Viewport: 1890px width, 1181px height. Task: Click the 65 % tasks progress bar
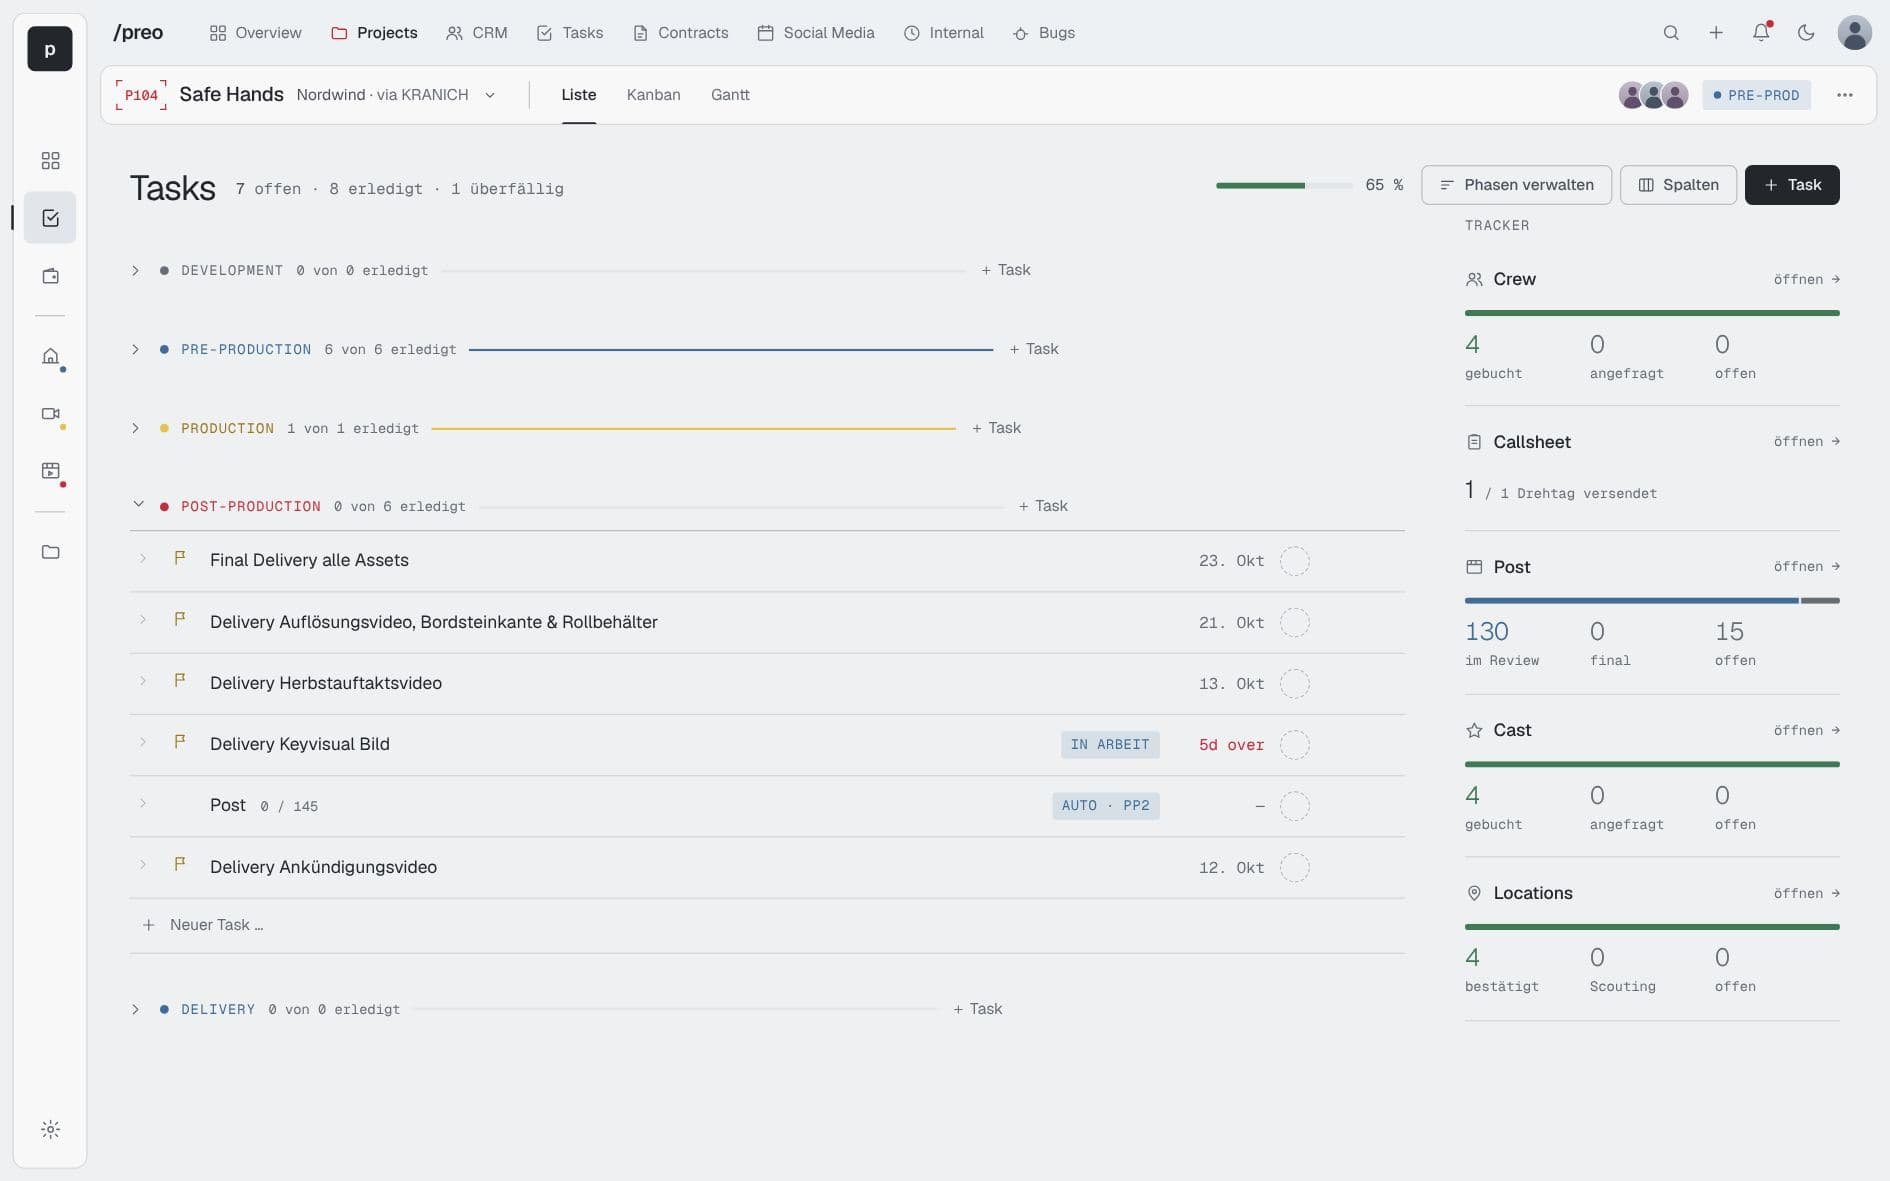click(1284, 185)
